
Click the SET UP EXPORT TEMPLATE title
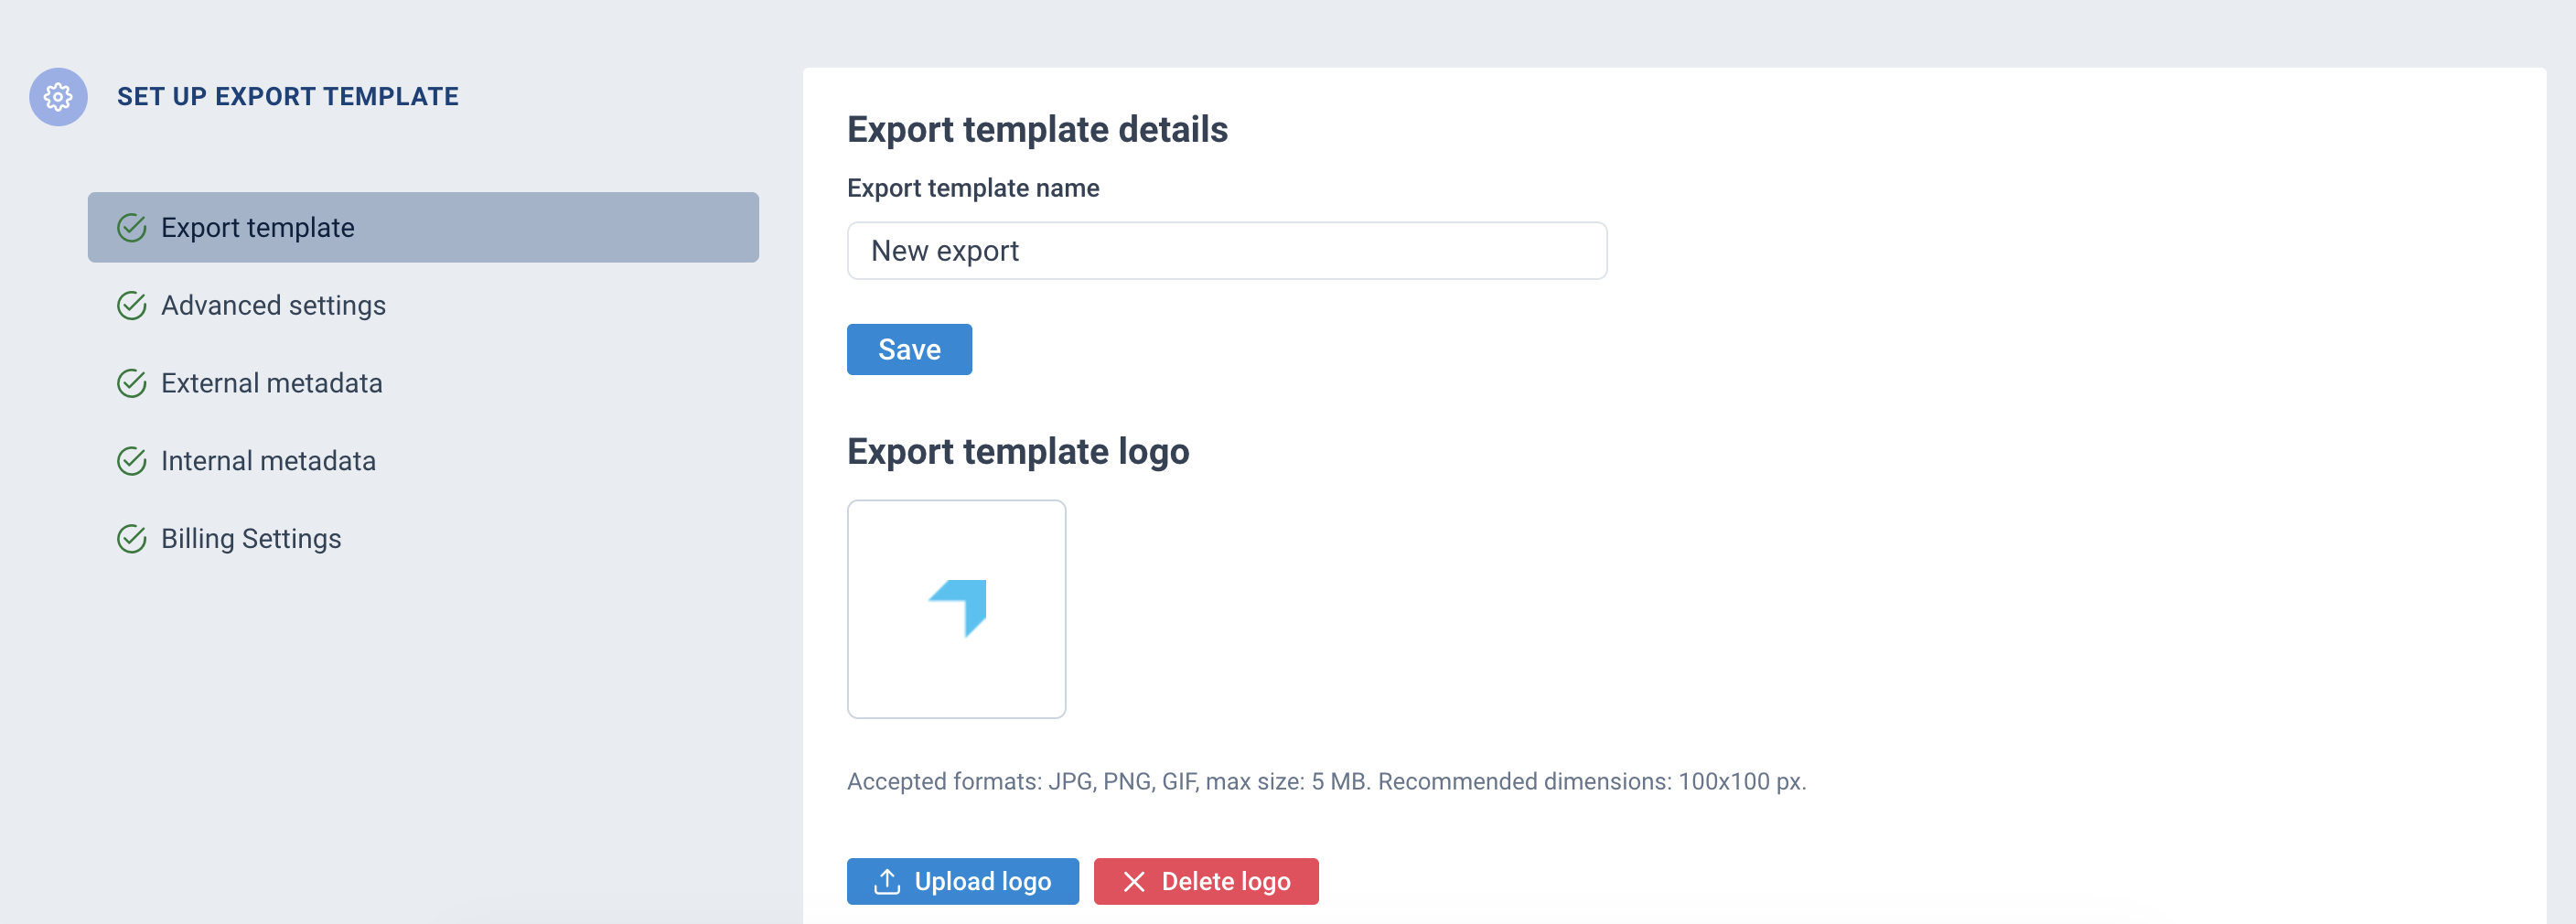tap(287, 97)
